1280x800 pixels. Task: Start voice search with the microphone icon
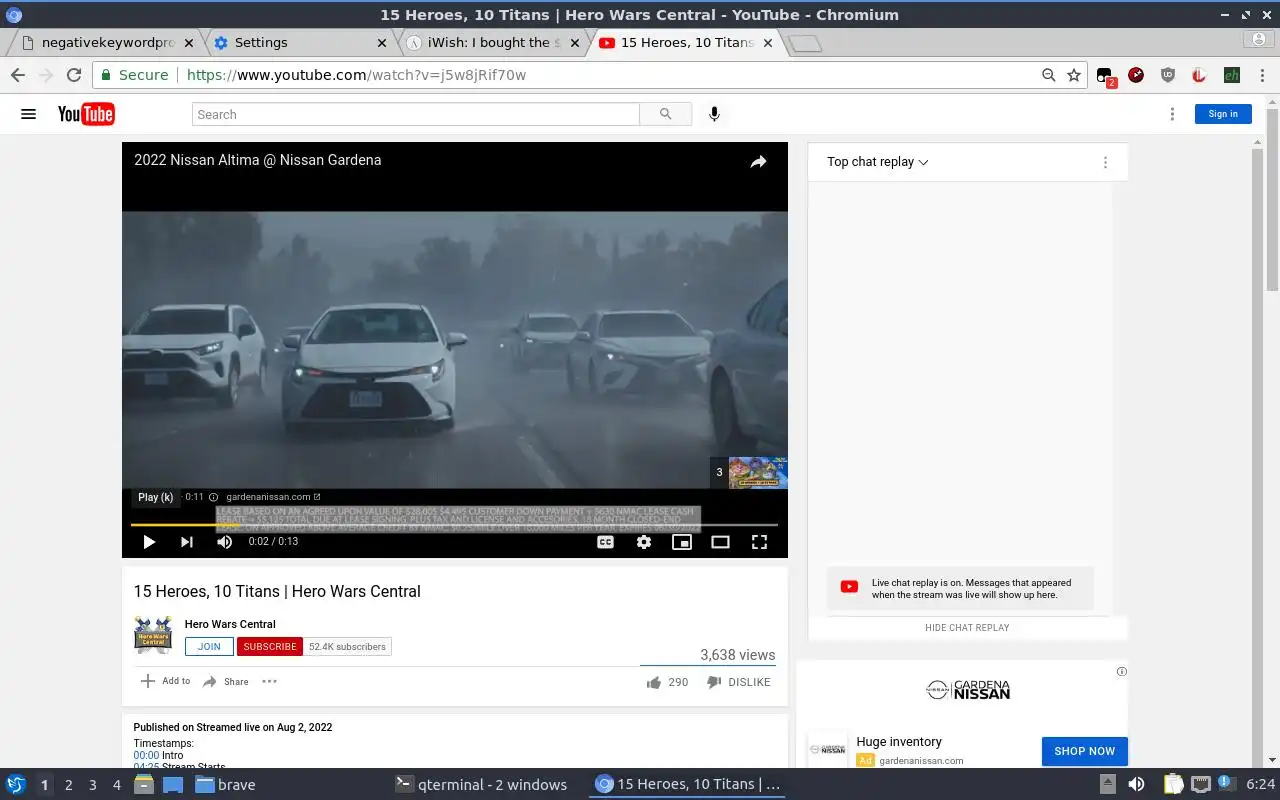(x=714, y=114)
